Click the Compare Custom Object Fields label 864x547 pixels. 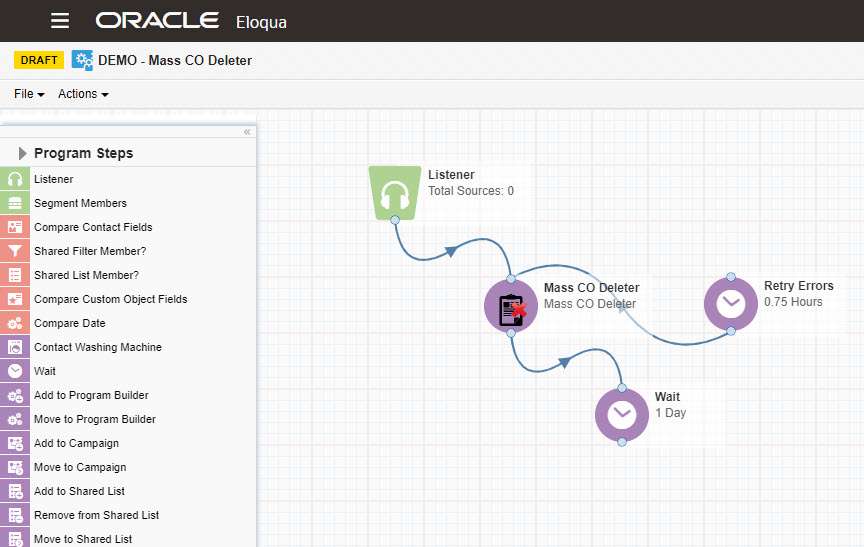[111, 299]
